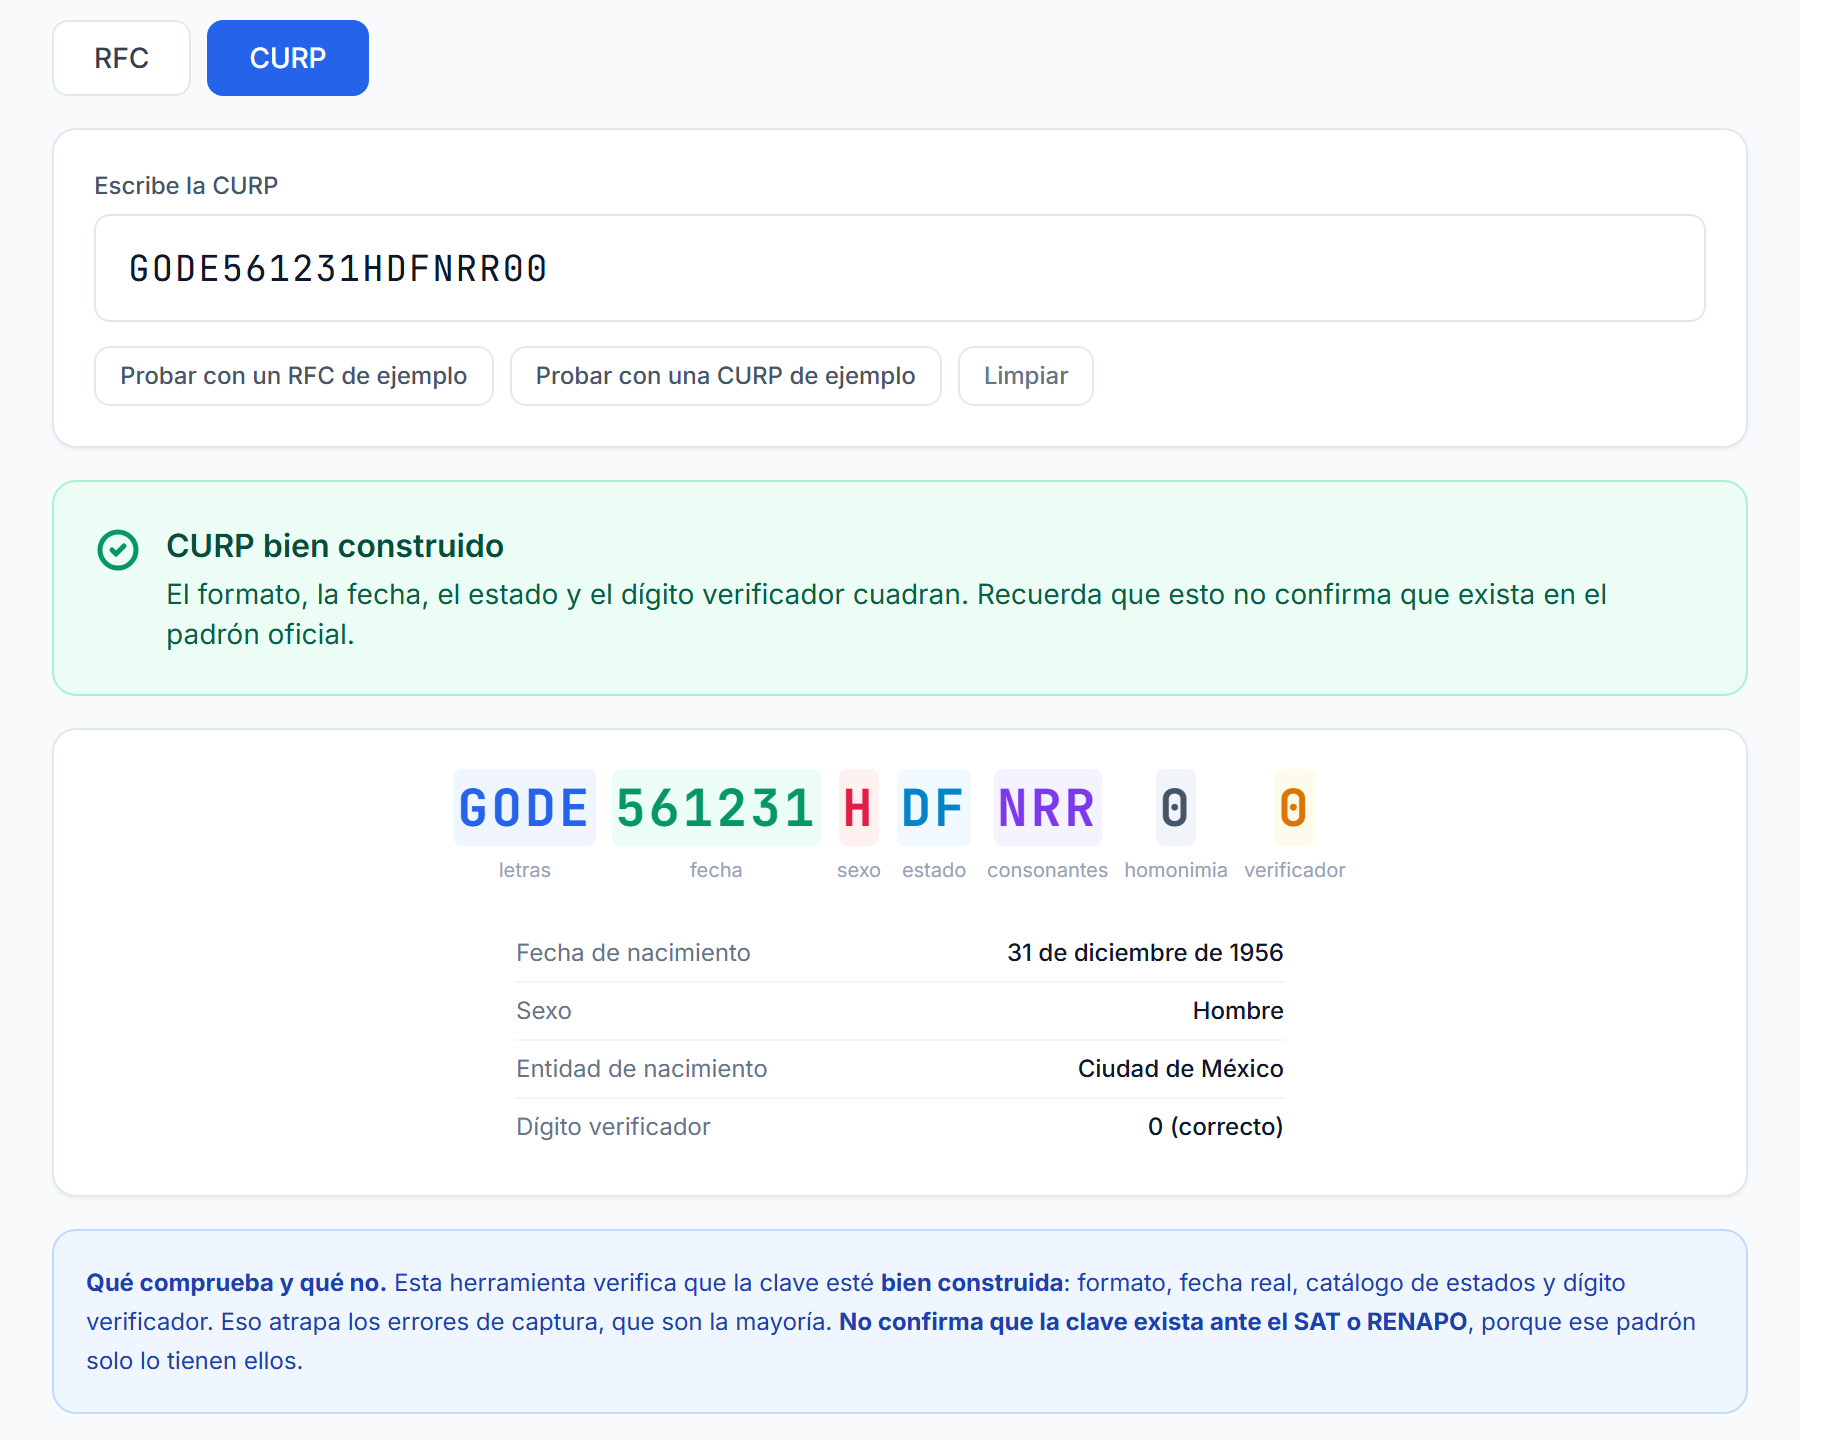Click the purple NRR consonantes segment
The height and width of the screenshot is (1440, 1832).
pyautogui.click(x=1047, y=807)
